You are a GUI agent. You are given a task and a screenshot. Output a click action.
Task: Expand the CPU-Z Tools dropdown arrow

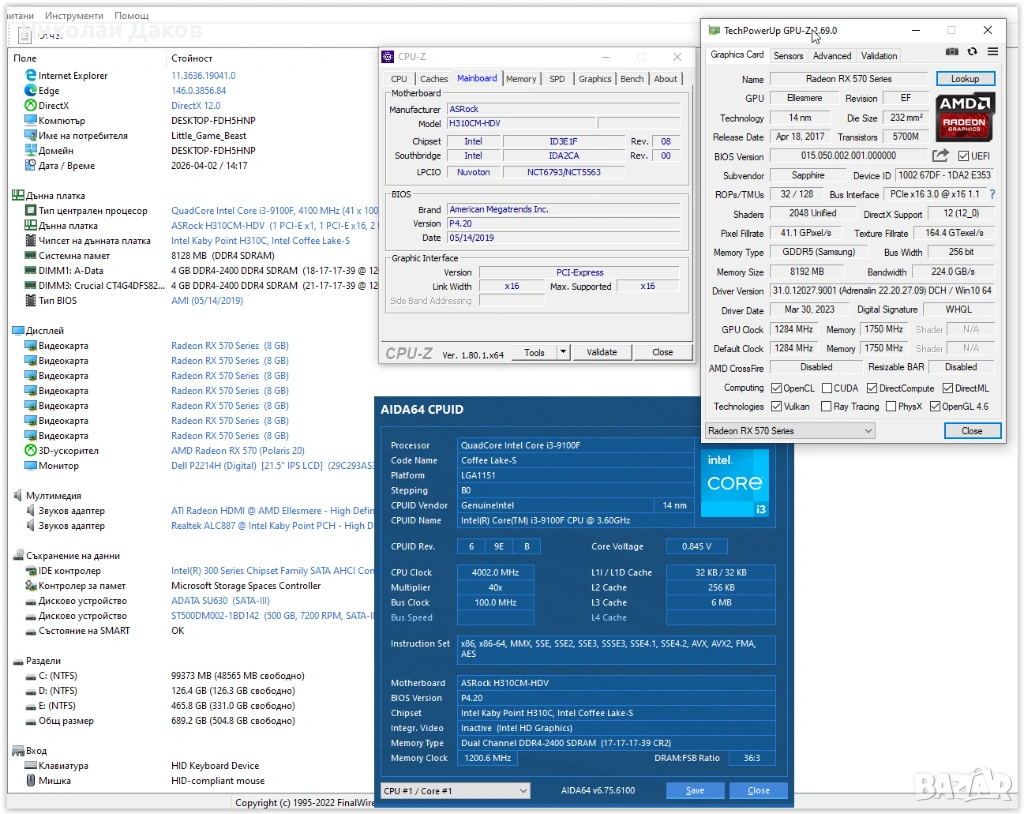[563, 352]
